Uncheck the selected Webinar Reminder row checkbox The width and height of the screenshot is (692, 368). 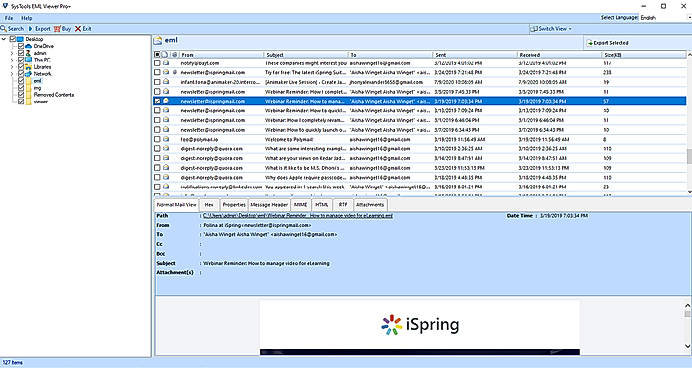(157, 101)
